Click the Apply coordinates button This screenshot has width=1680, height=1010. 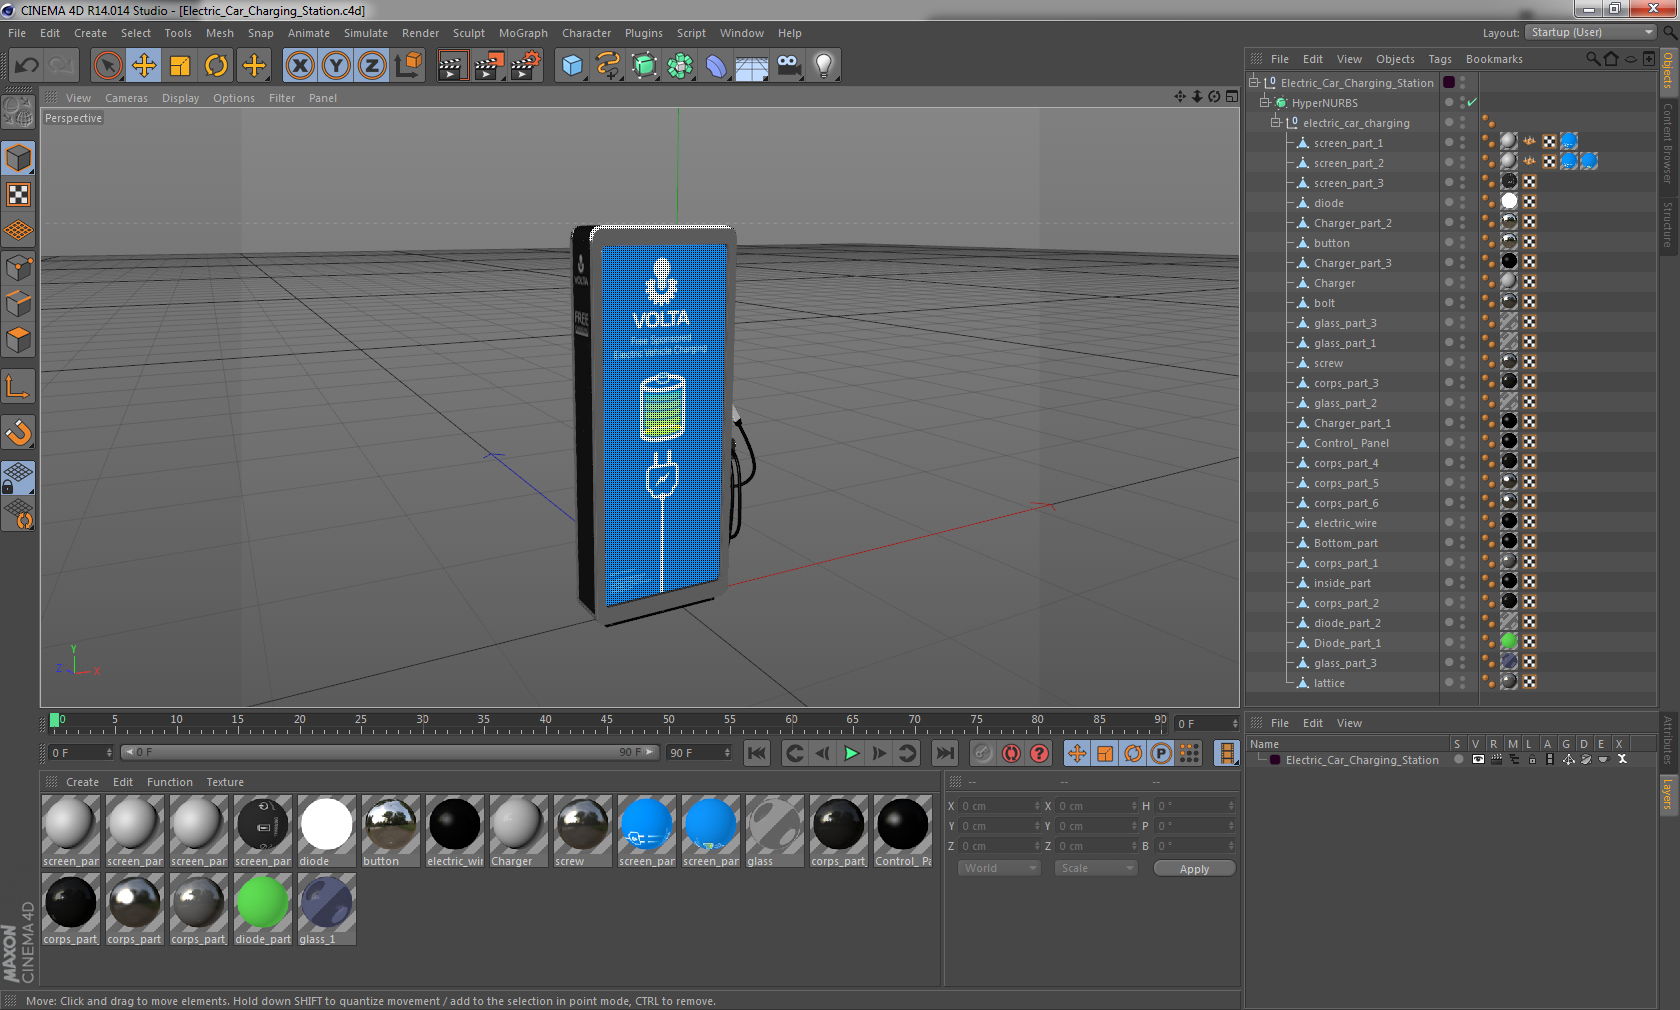click(x=1194, y=869)
